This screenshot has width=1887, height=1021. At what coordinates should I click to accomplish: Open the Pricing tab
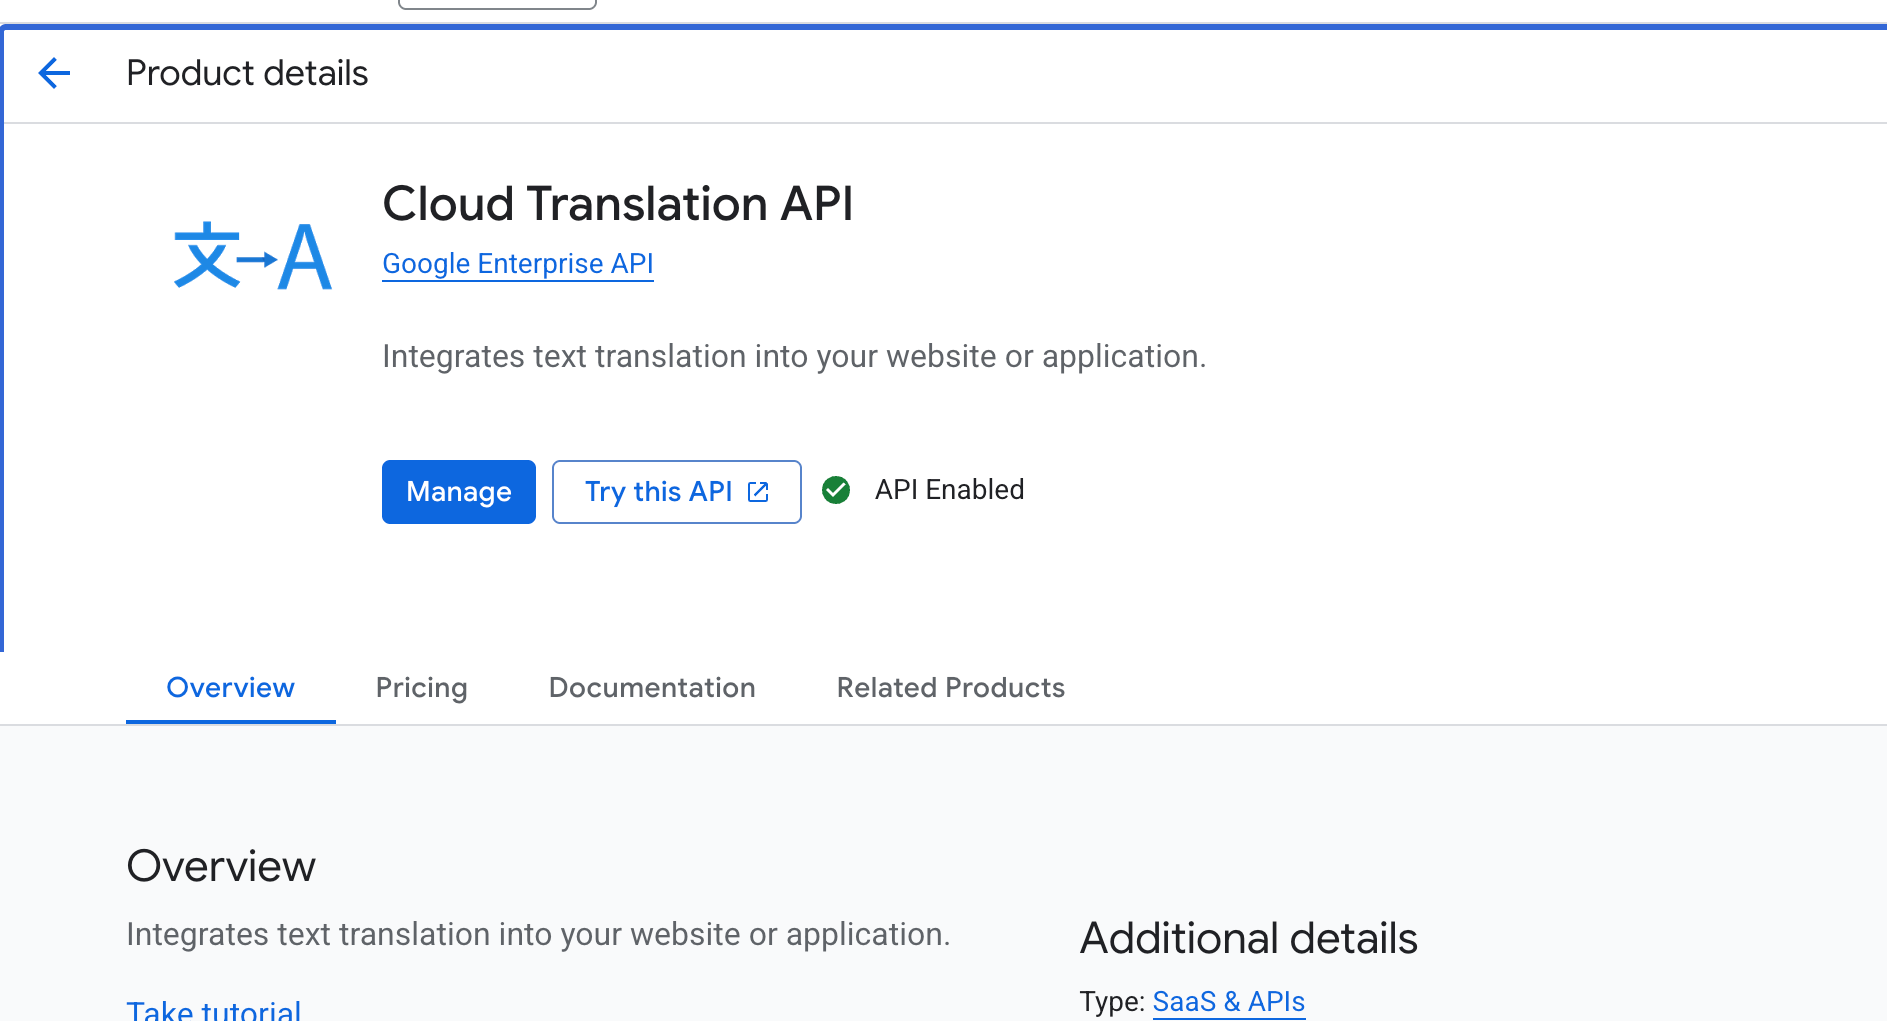(421, 688)
